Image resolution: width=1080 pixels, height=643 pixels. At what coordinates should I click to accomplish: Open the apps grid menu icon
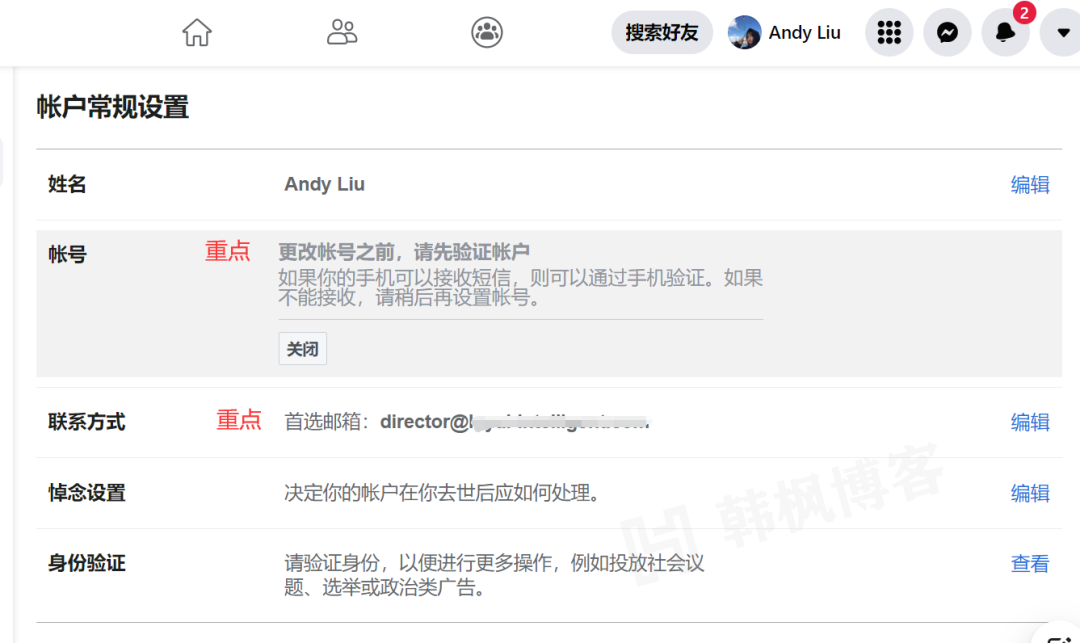[889, 32]
